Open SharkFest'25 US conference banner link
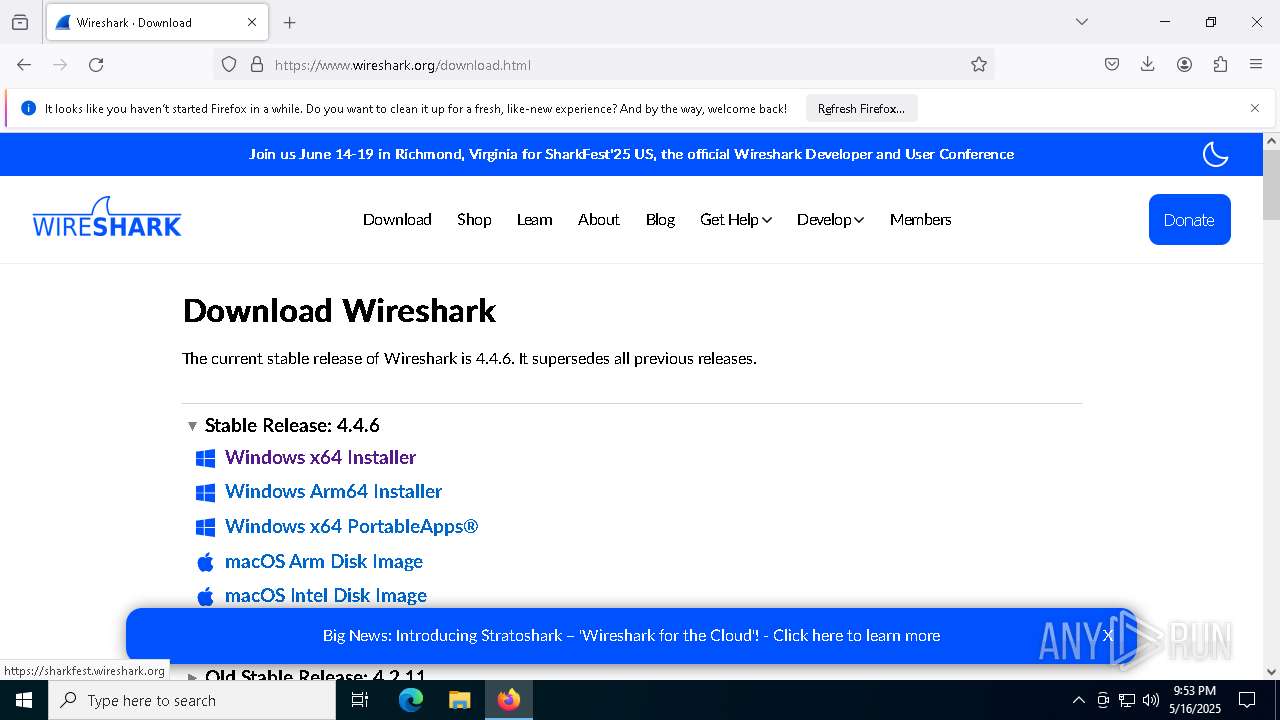Image resolution: width=1280 pixels, height=720 pixels. coord(632,154)
